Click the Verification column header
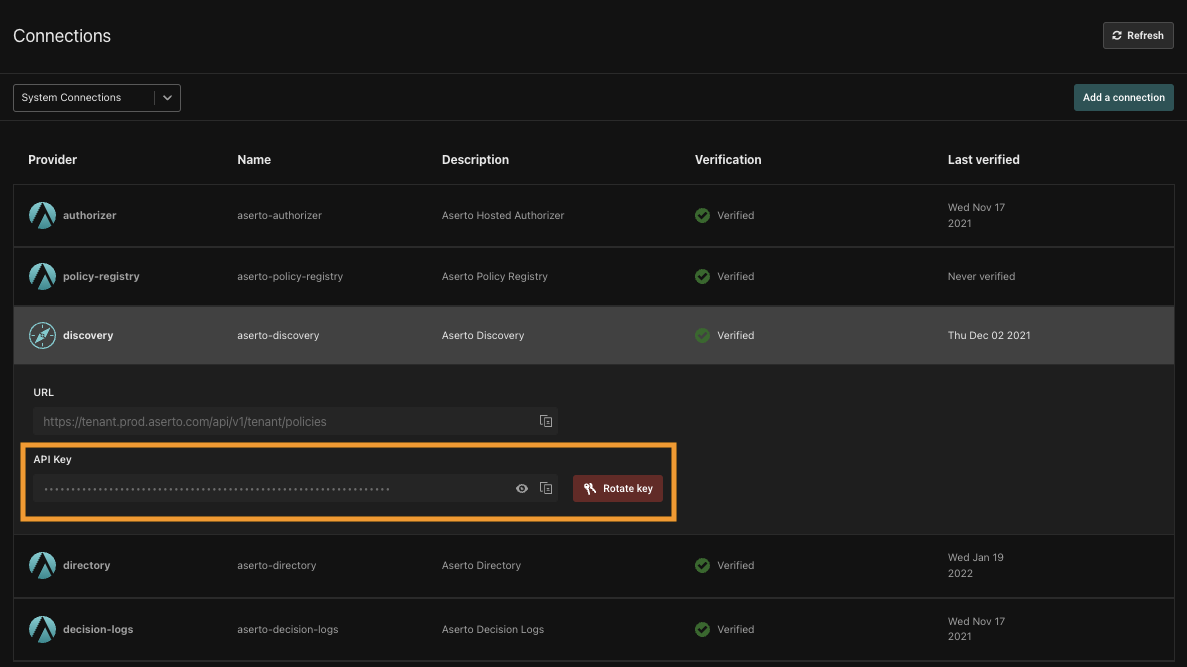Image resolution: width=1187 pixels, height=667 pixels. pos(728,160)
